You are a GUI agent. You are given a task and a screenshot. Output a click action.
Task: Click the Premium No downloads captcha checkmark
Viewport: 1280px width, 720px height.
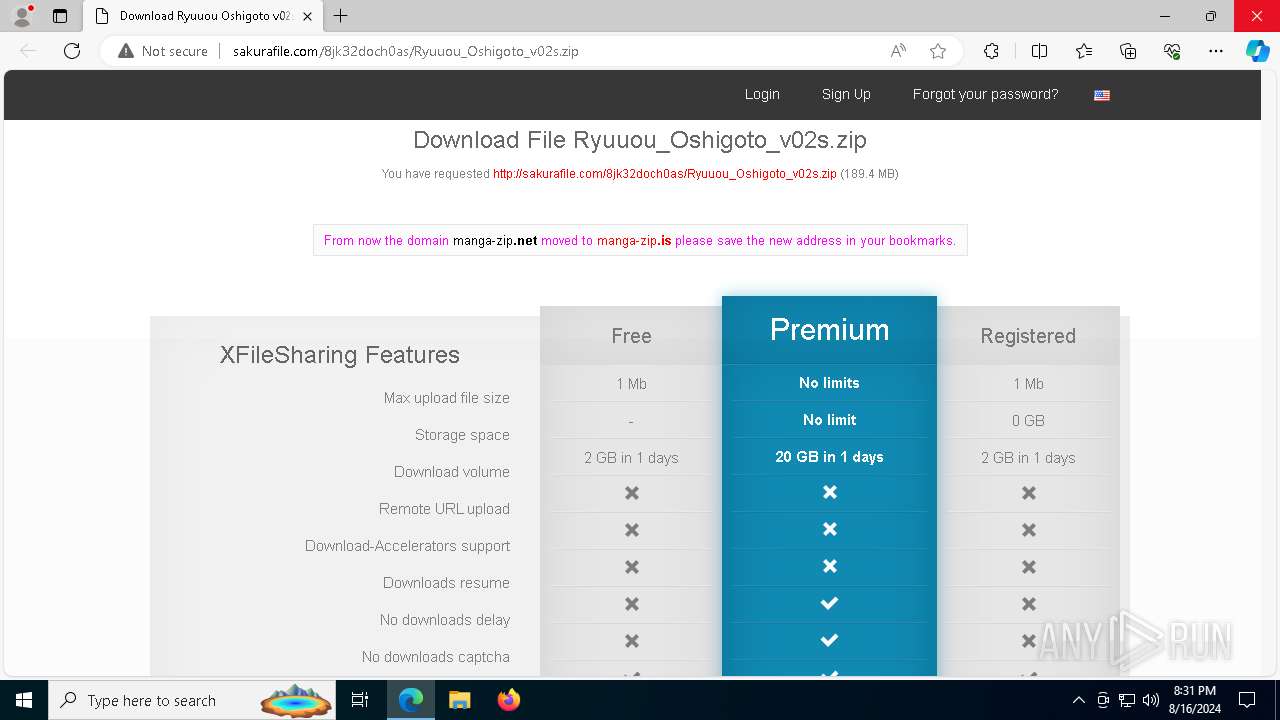(829, 640)
